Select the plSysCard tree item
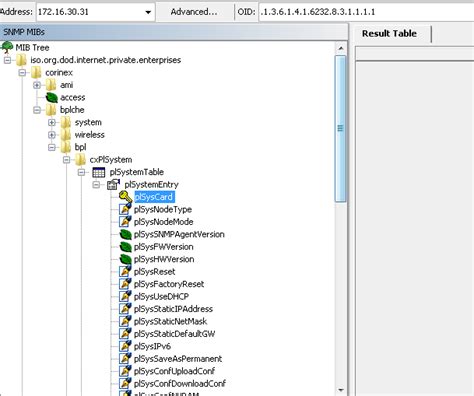This screenshot has height=396, width=474. pos(154,197)
